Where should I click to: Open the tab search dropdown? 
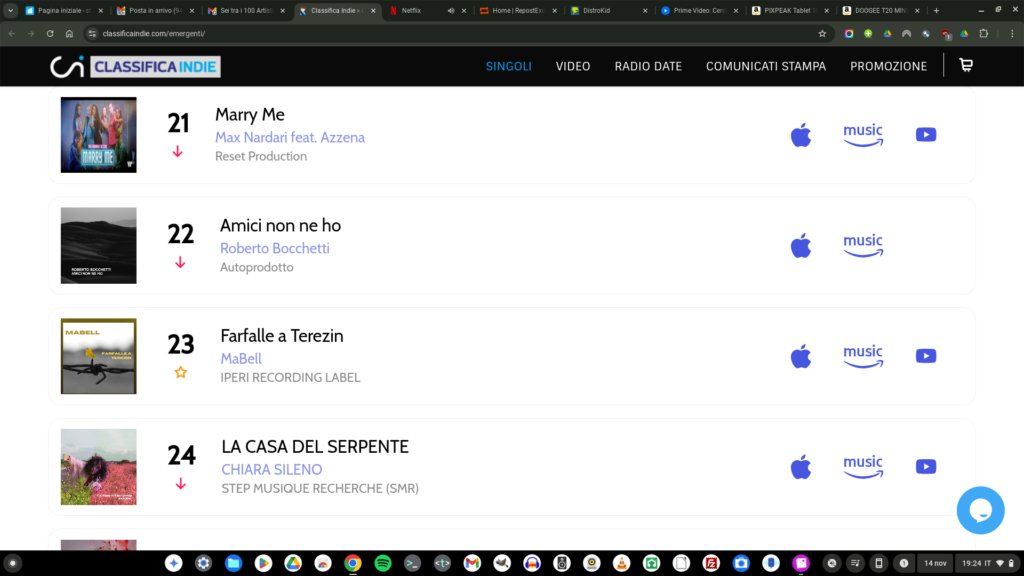click(10, 10)
